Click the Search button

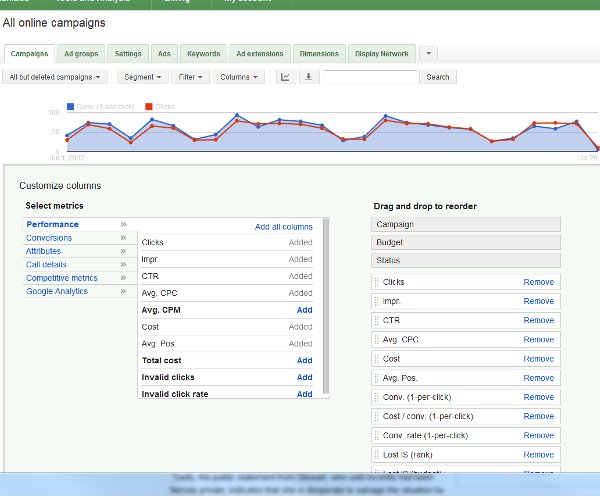(x=438, y=77)
